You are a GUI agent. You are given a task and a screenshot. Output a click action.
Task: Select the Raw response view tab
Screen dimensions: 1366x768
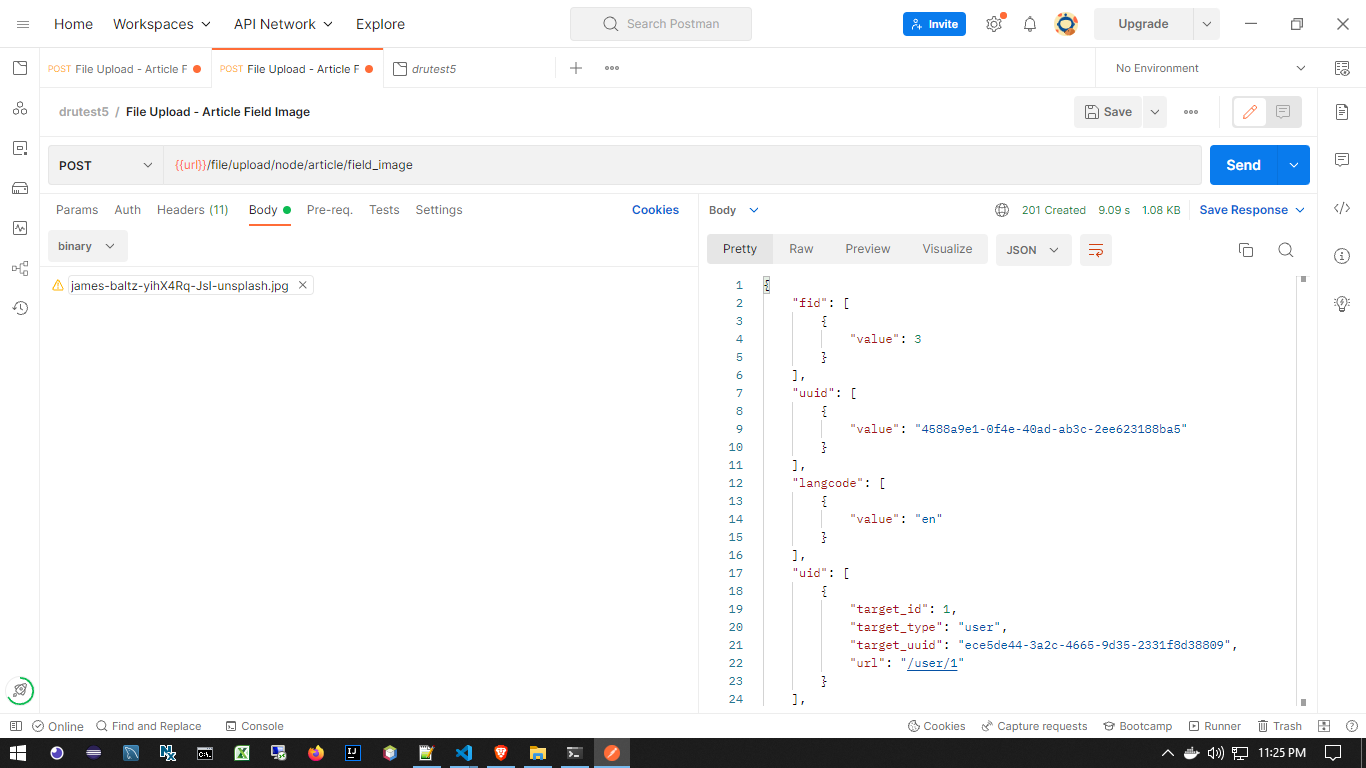click(x=801, y=249)
